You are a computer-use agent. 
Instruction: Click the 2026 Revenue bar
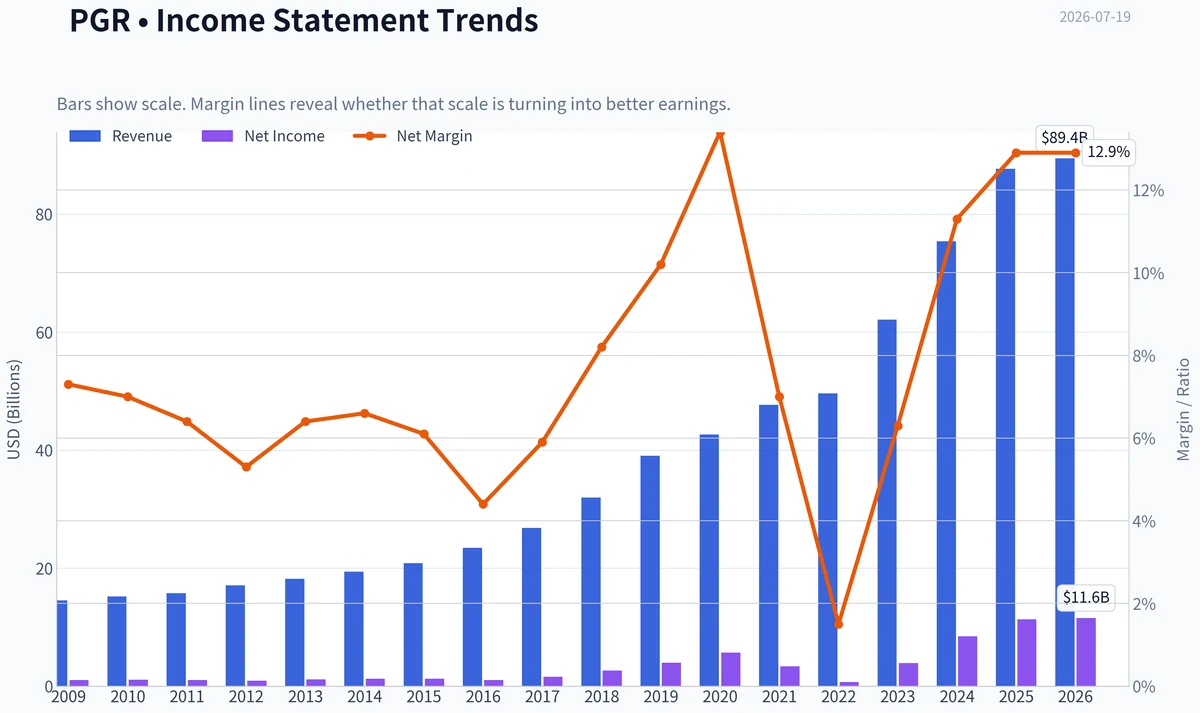tap(1065, 423)
